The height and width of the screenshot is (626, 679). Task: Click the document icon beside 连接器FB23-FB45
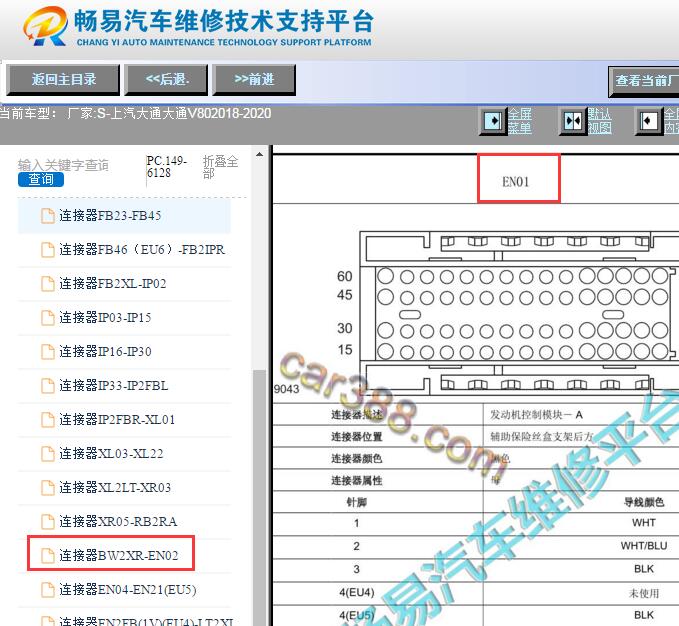48,216
